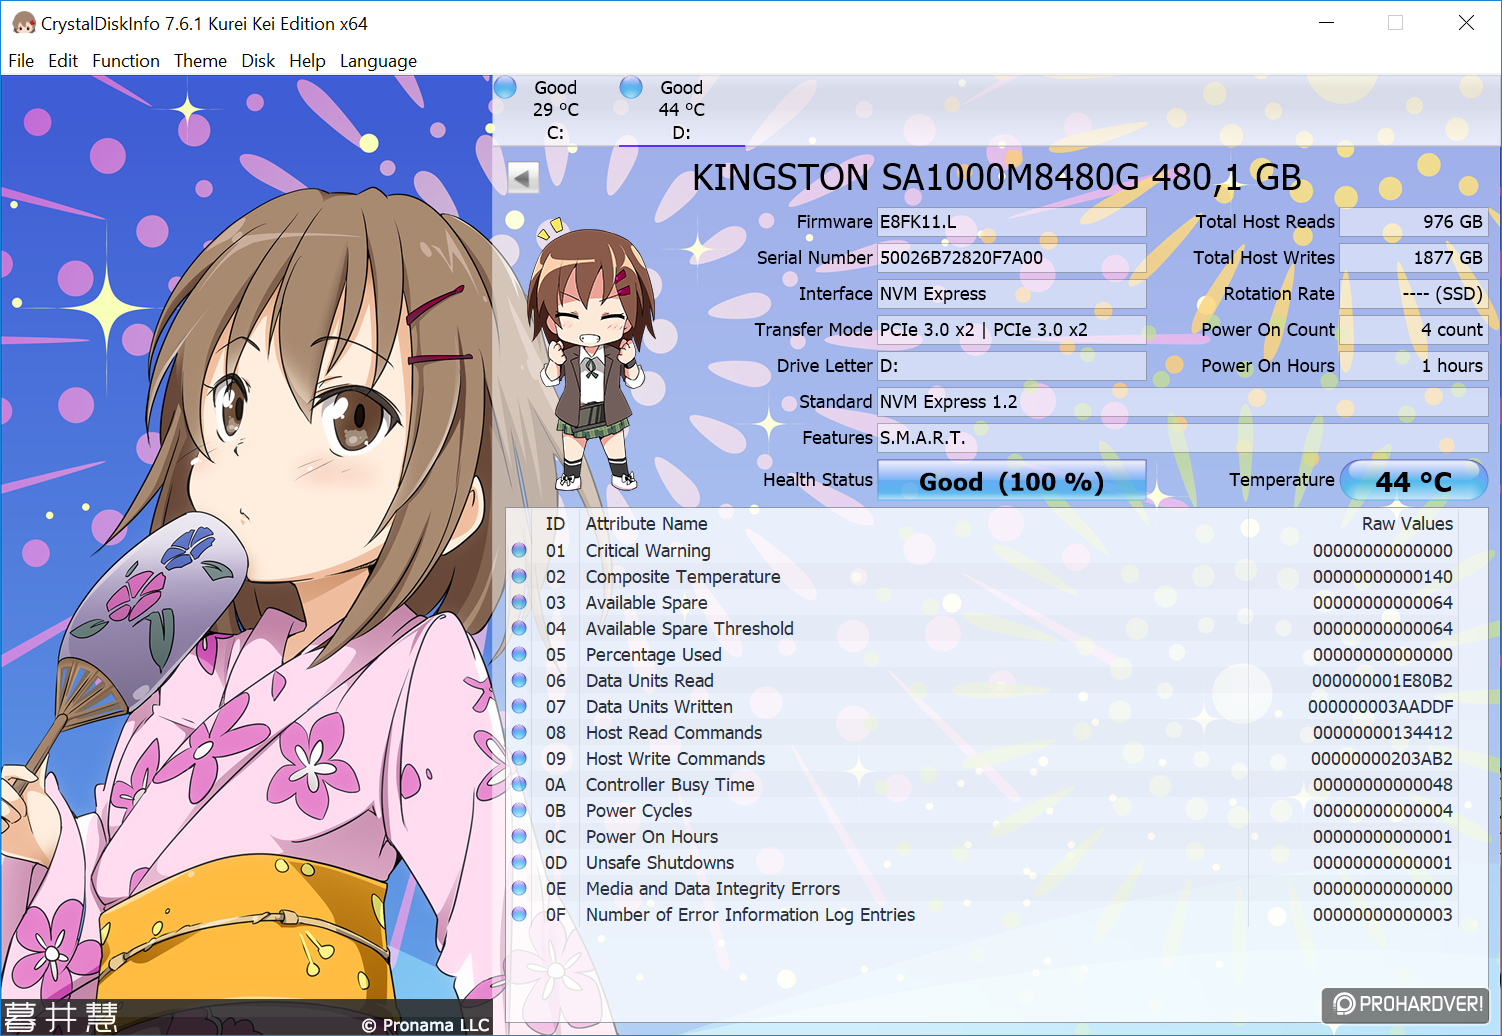Click raw value 00000000203AB2
The image size is (1502, 1036).
[1382, 759]
